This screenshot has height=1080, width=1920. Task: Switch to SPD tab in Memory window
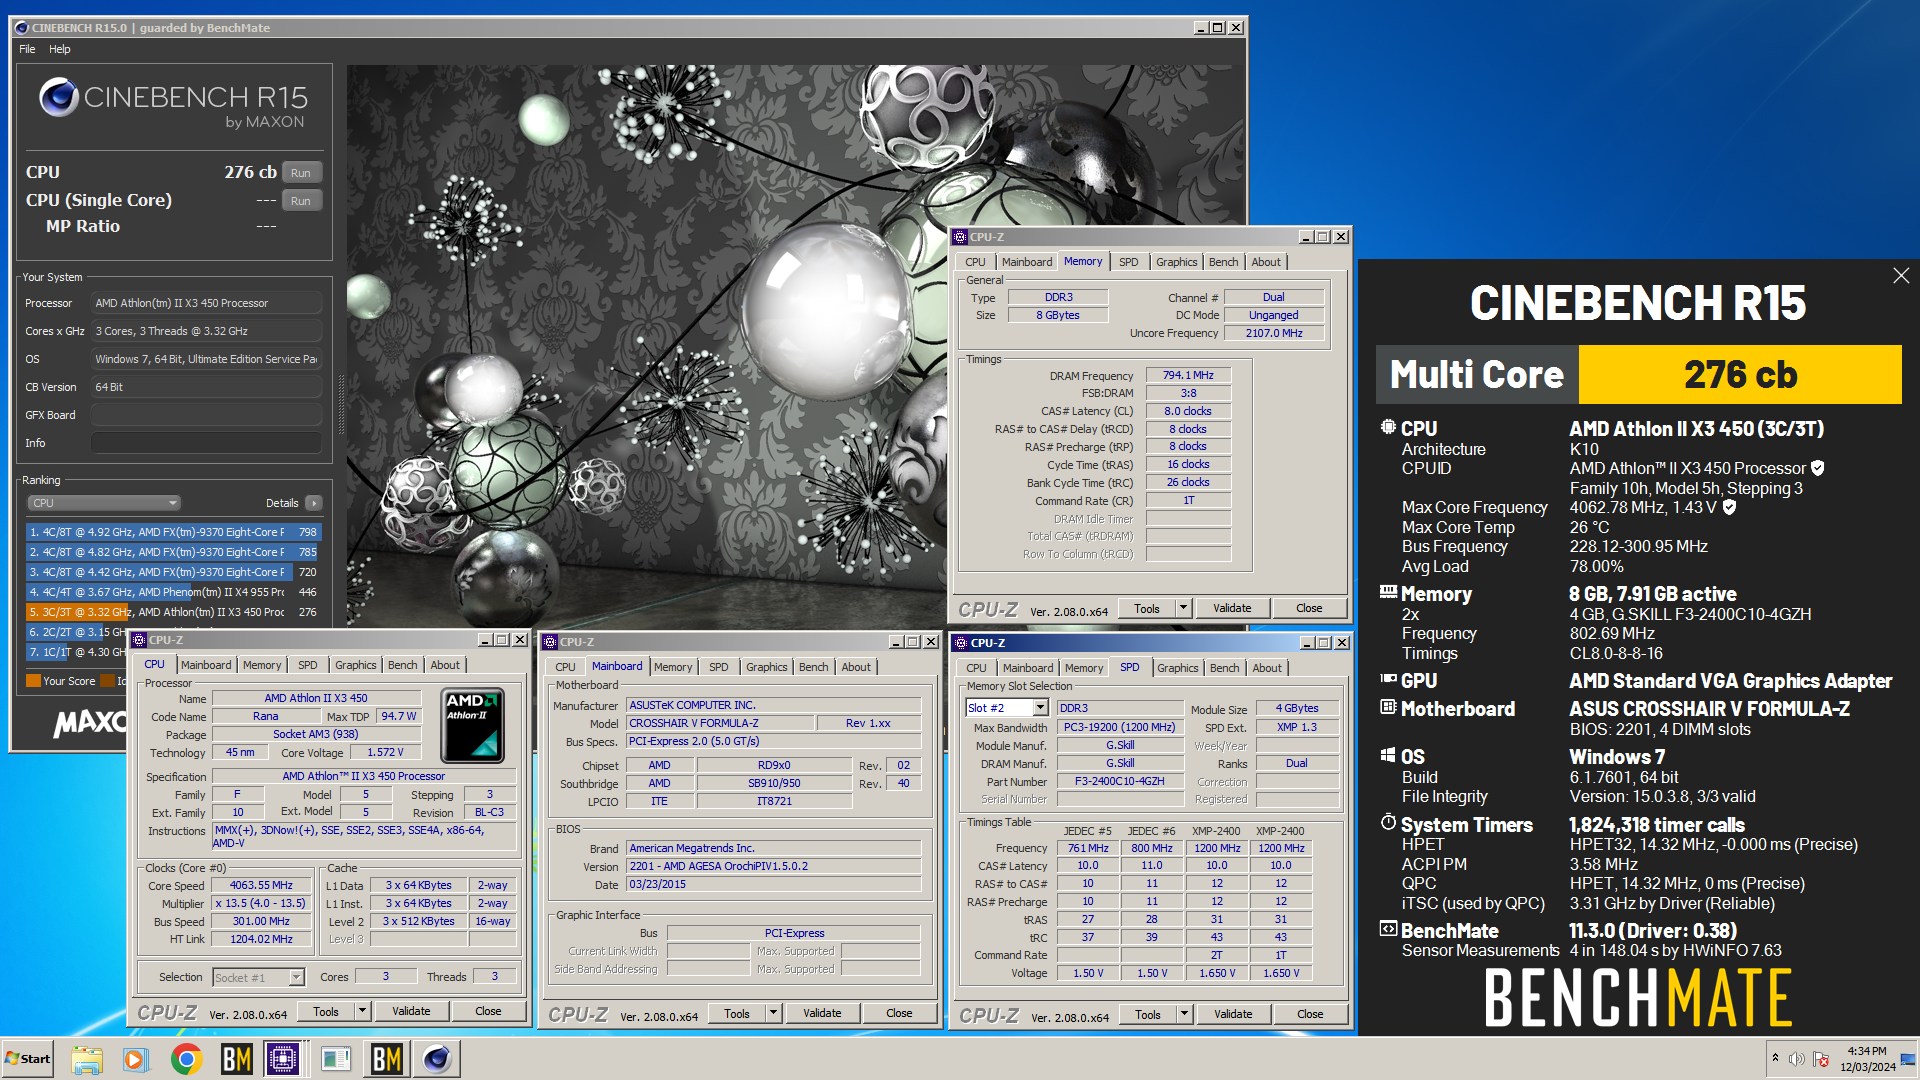pyautogui.click(x=1128, y=262)
